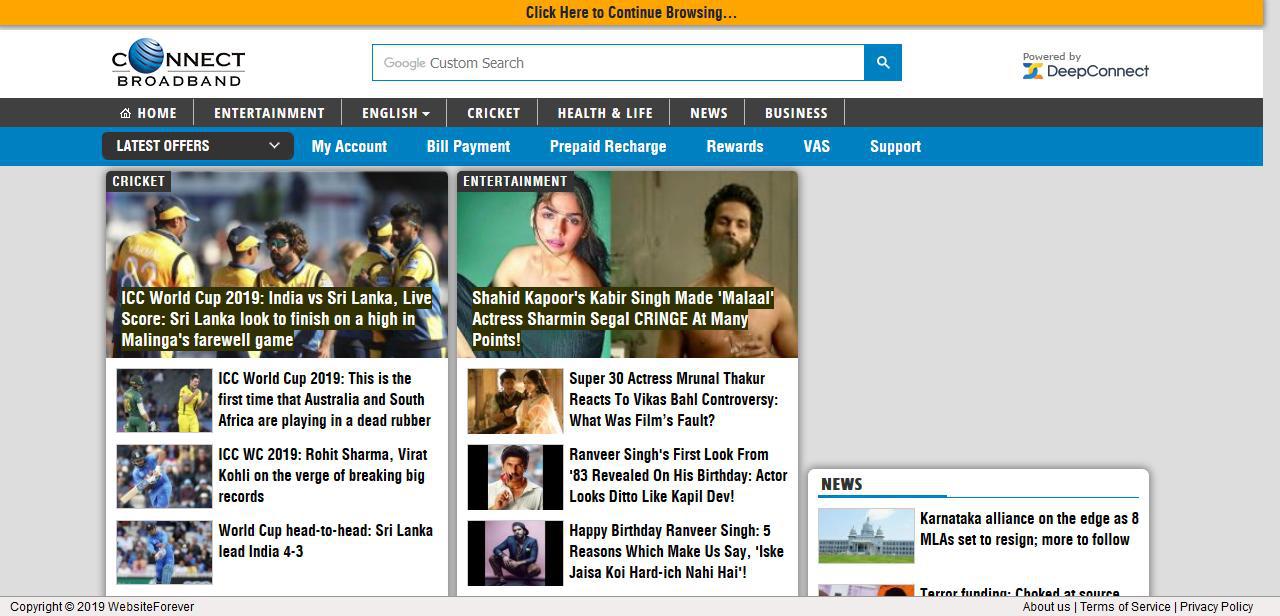Click the magnifier search button
Image resolution: width=1280 pixels, height=616 pixels.
click(883, 62)
